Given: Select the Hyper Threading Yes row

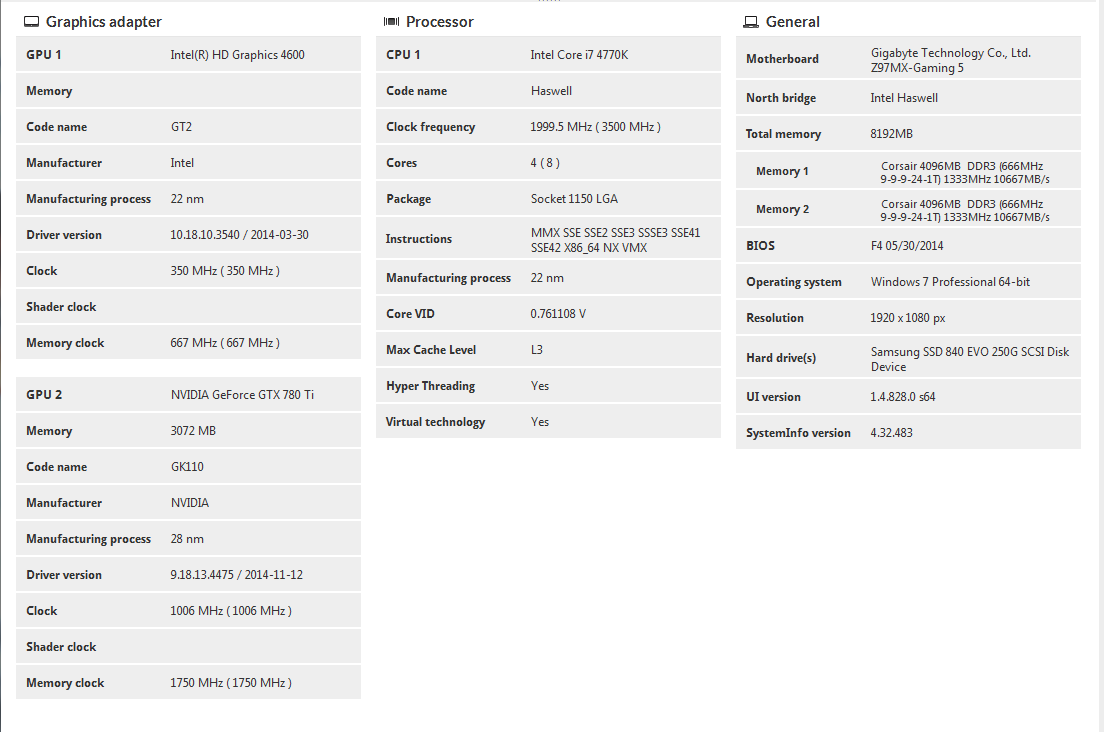Looking at the screenshot, I should 548,386.
